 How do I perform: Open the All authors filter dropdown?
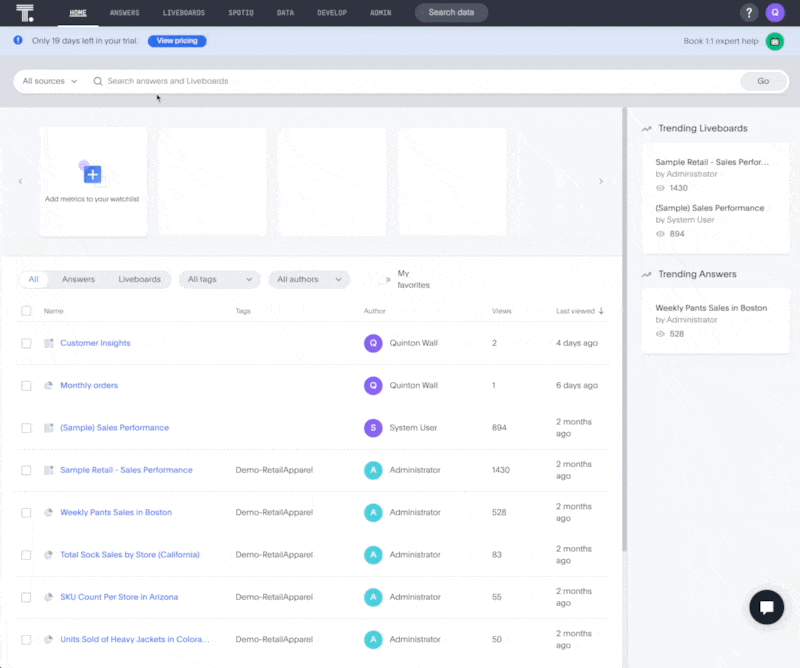pos(309,280)
